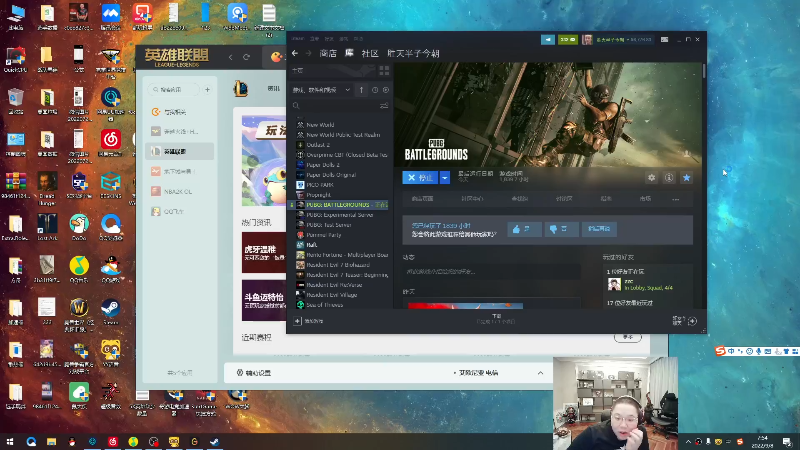
Task: Open Steam user avatar in title bar
Action: point(587,39)
